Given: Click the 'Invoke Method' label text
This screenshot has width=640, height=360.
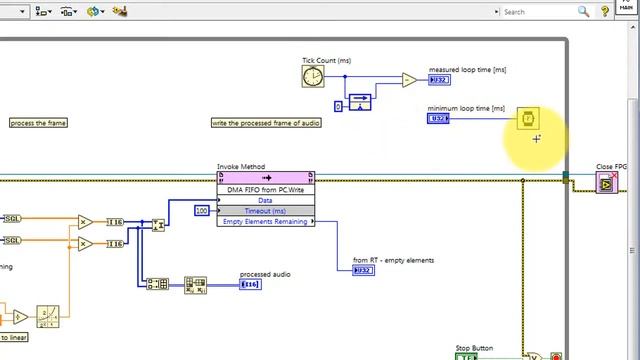Looking at the screenshot, I should (241, 167).
